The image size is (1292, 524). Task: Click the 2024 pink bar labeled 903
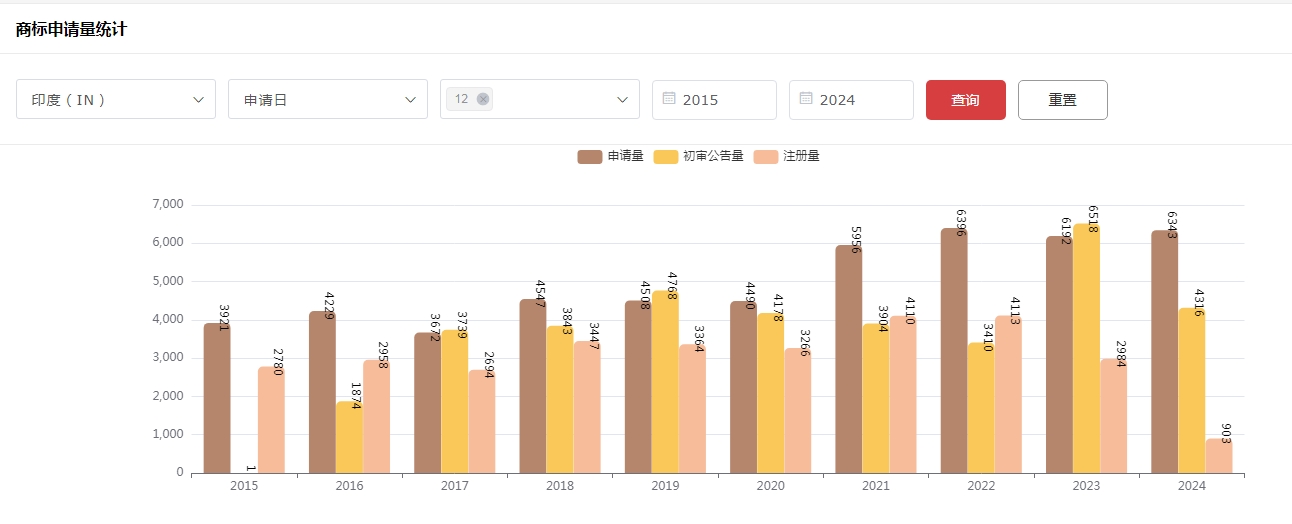(1218, 457)
